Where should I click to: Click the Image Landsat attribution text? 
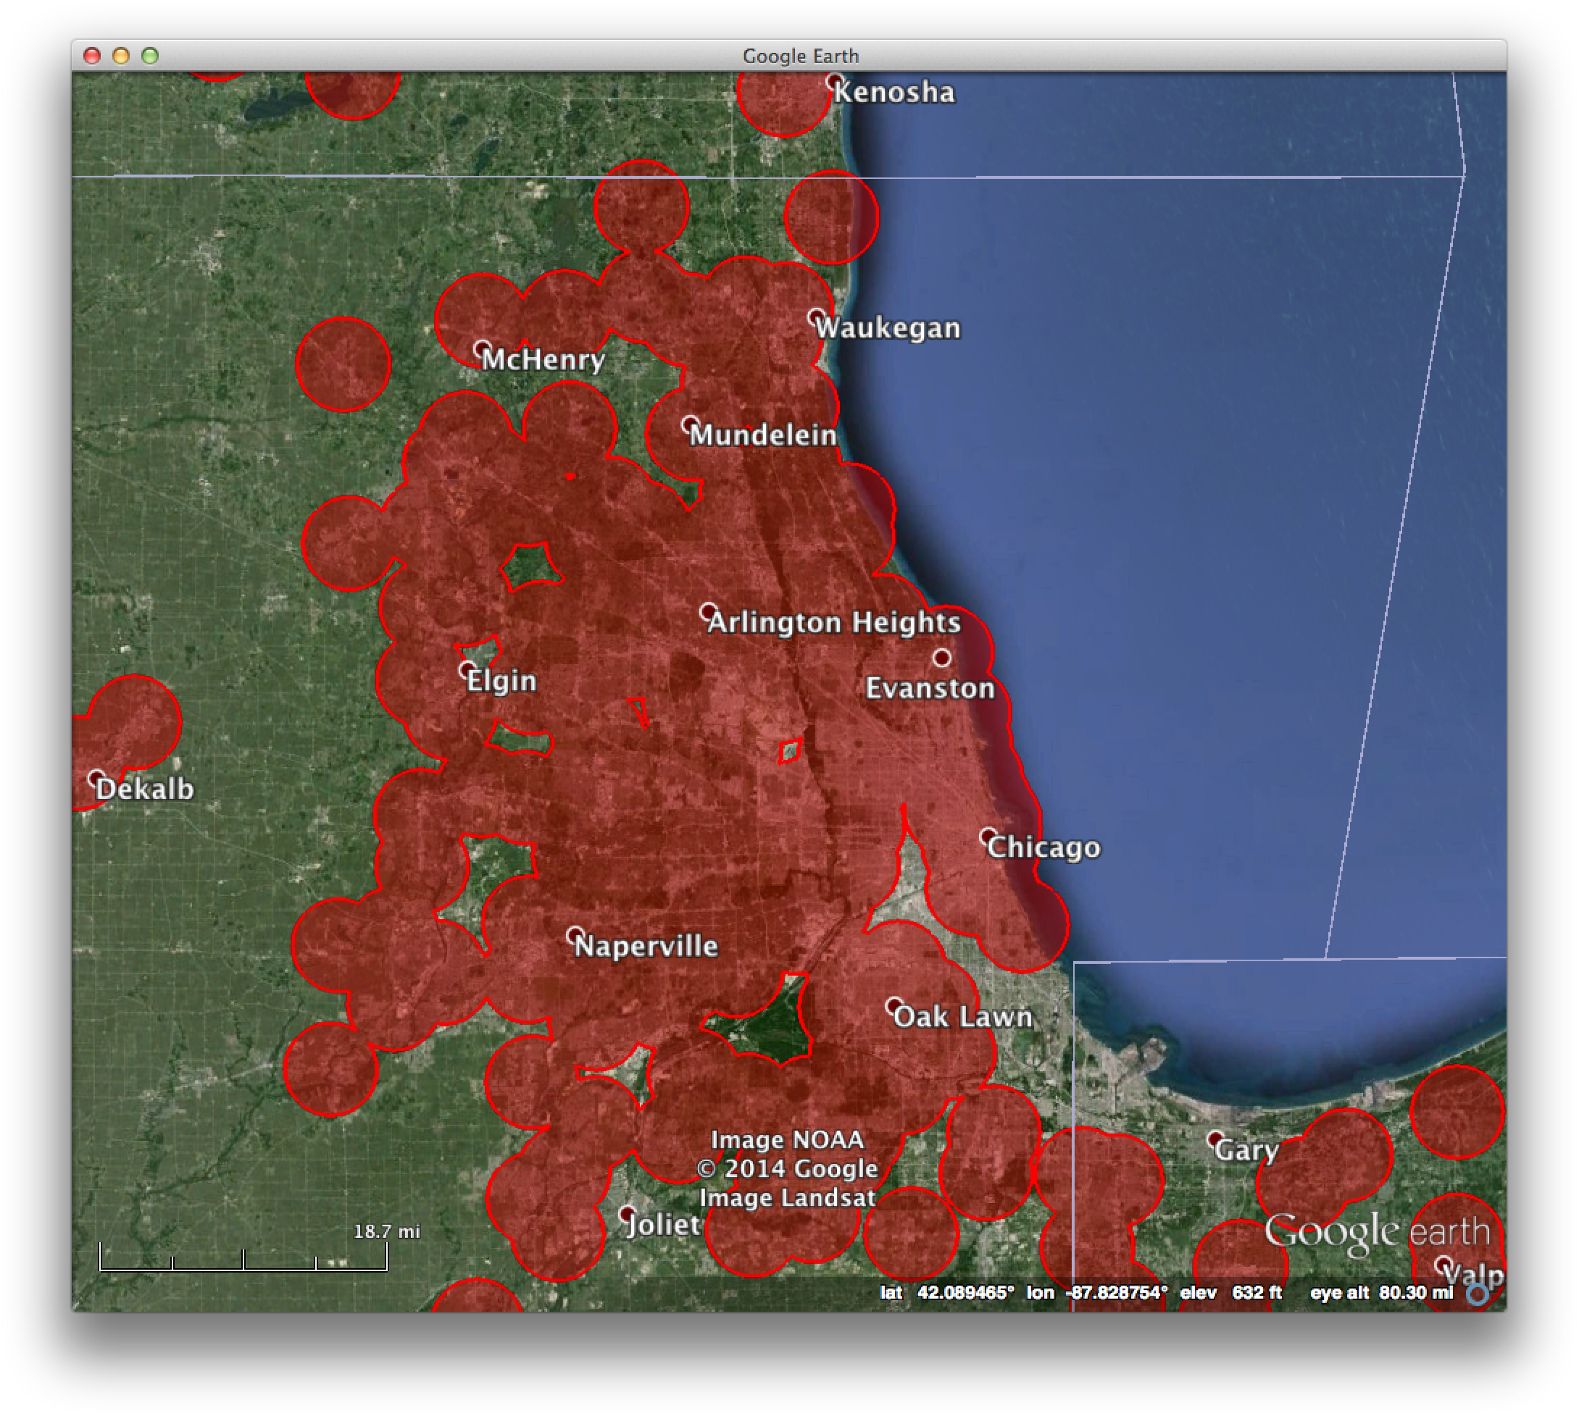pyautogui.click(x=787, y=1198)
